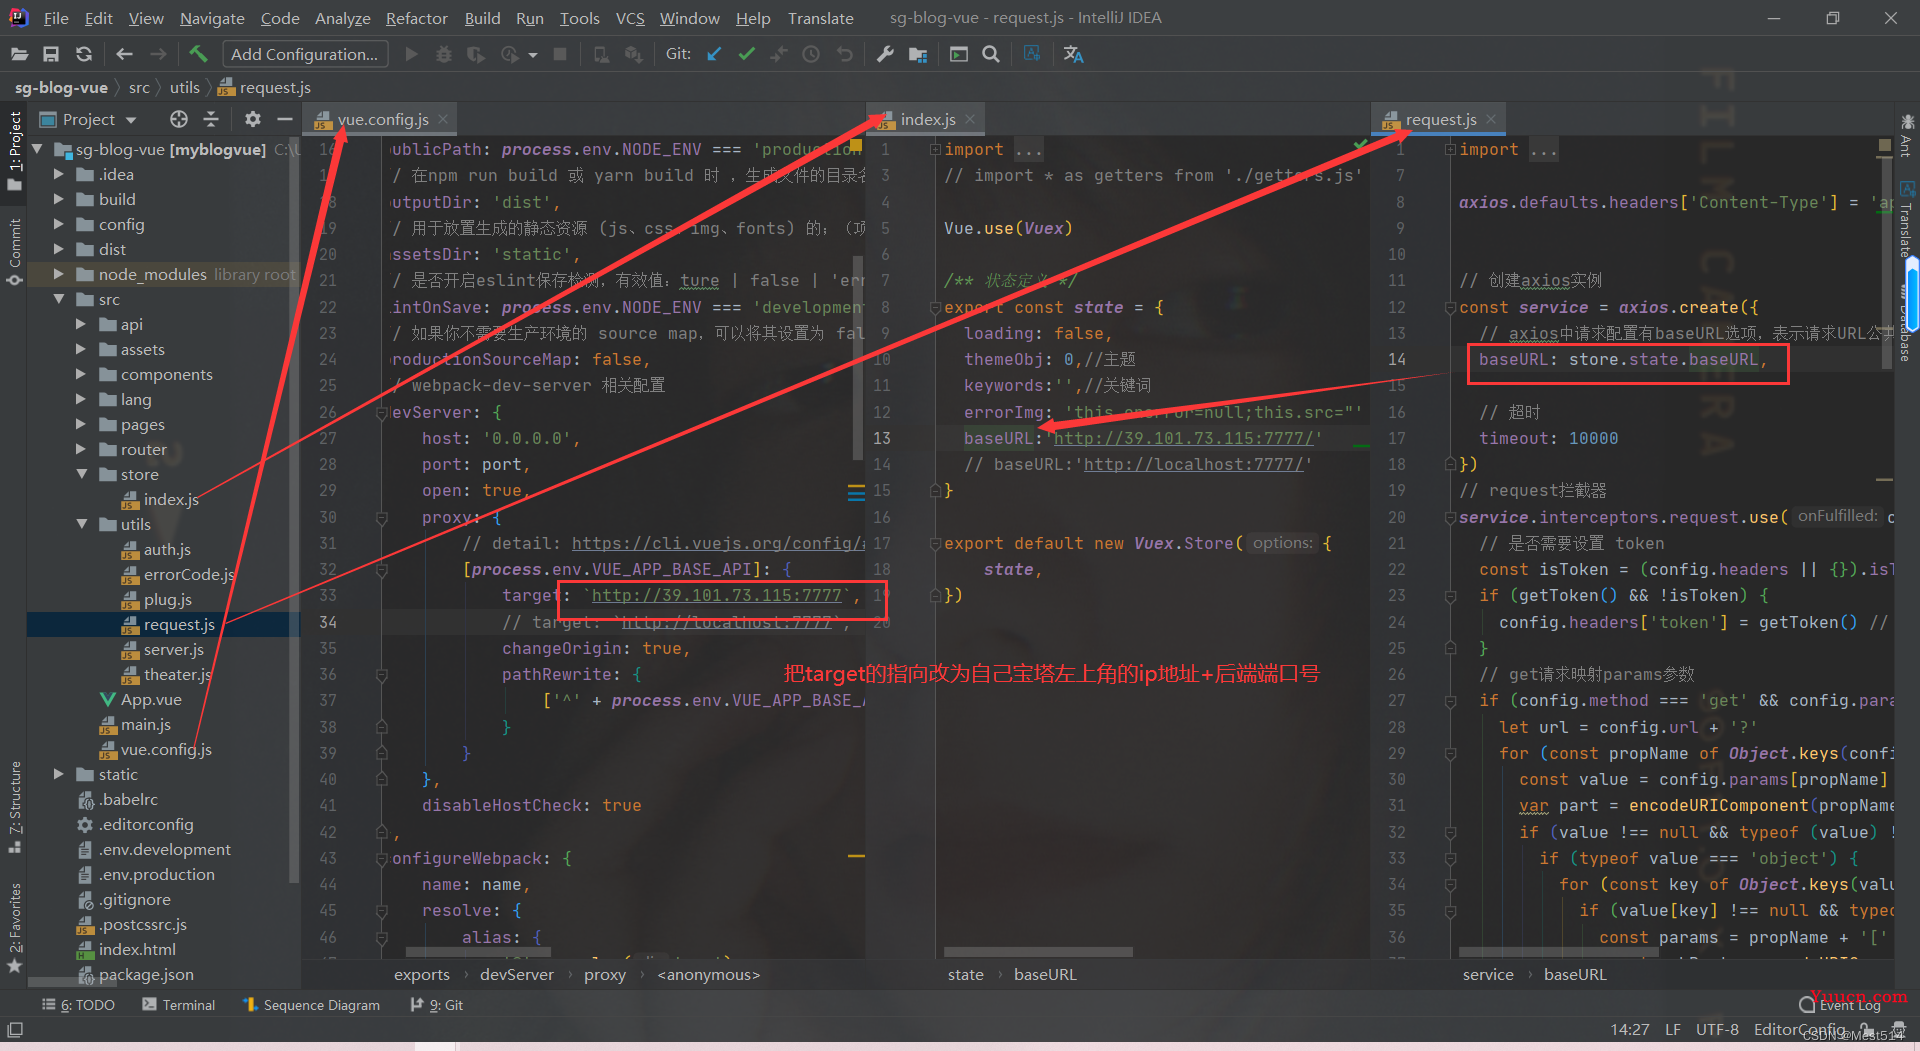Screen dimensions: 1920x1051
Task: Close the request.js editor tab
Action: coord(1491,119)
